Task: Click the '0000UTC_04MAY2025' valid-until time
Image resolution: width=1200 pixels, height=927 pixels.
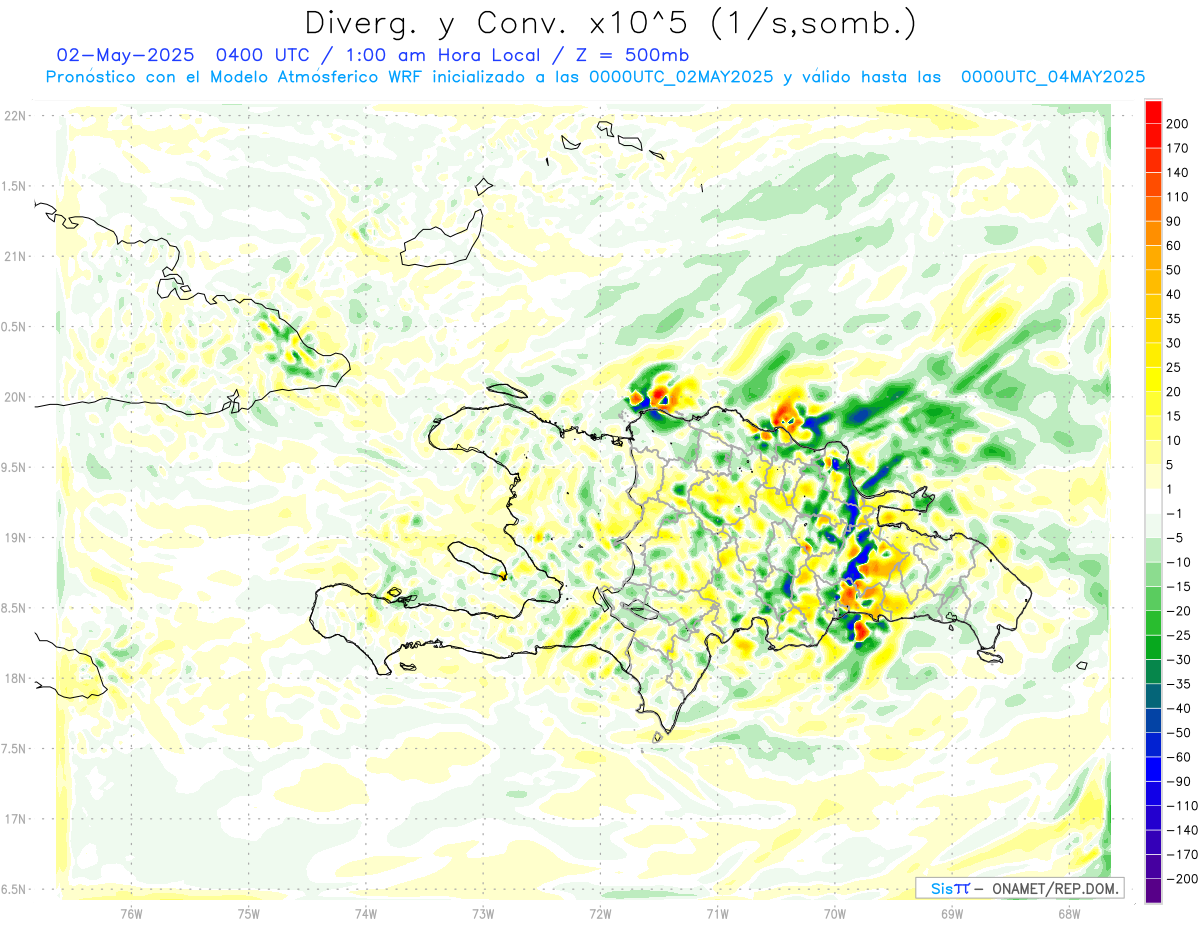Action: (1052, 77)
